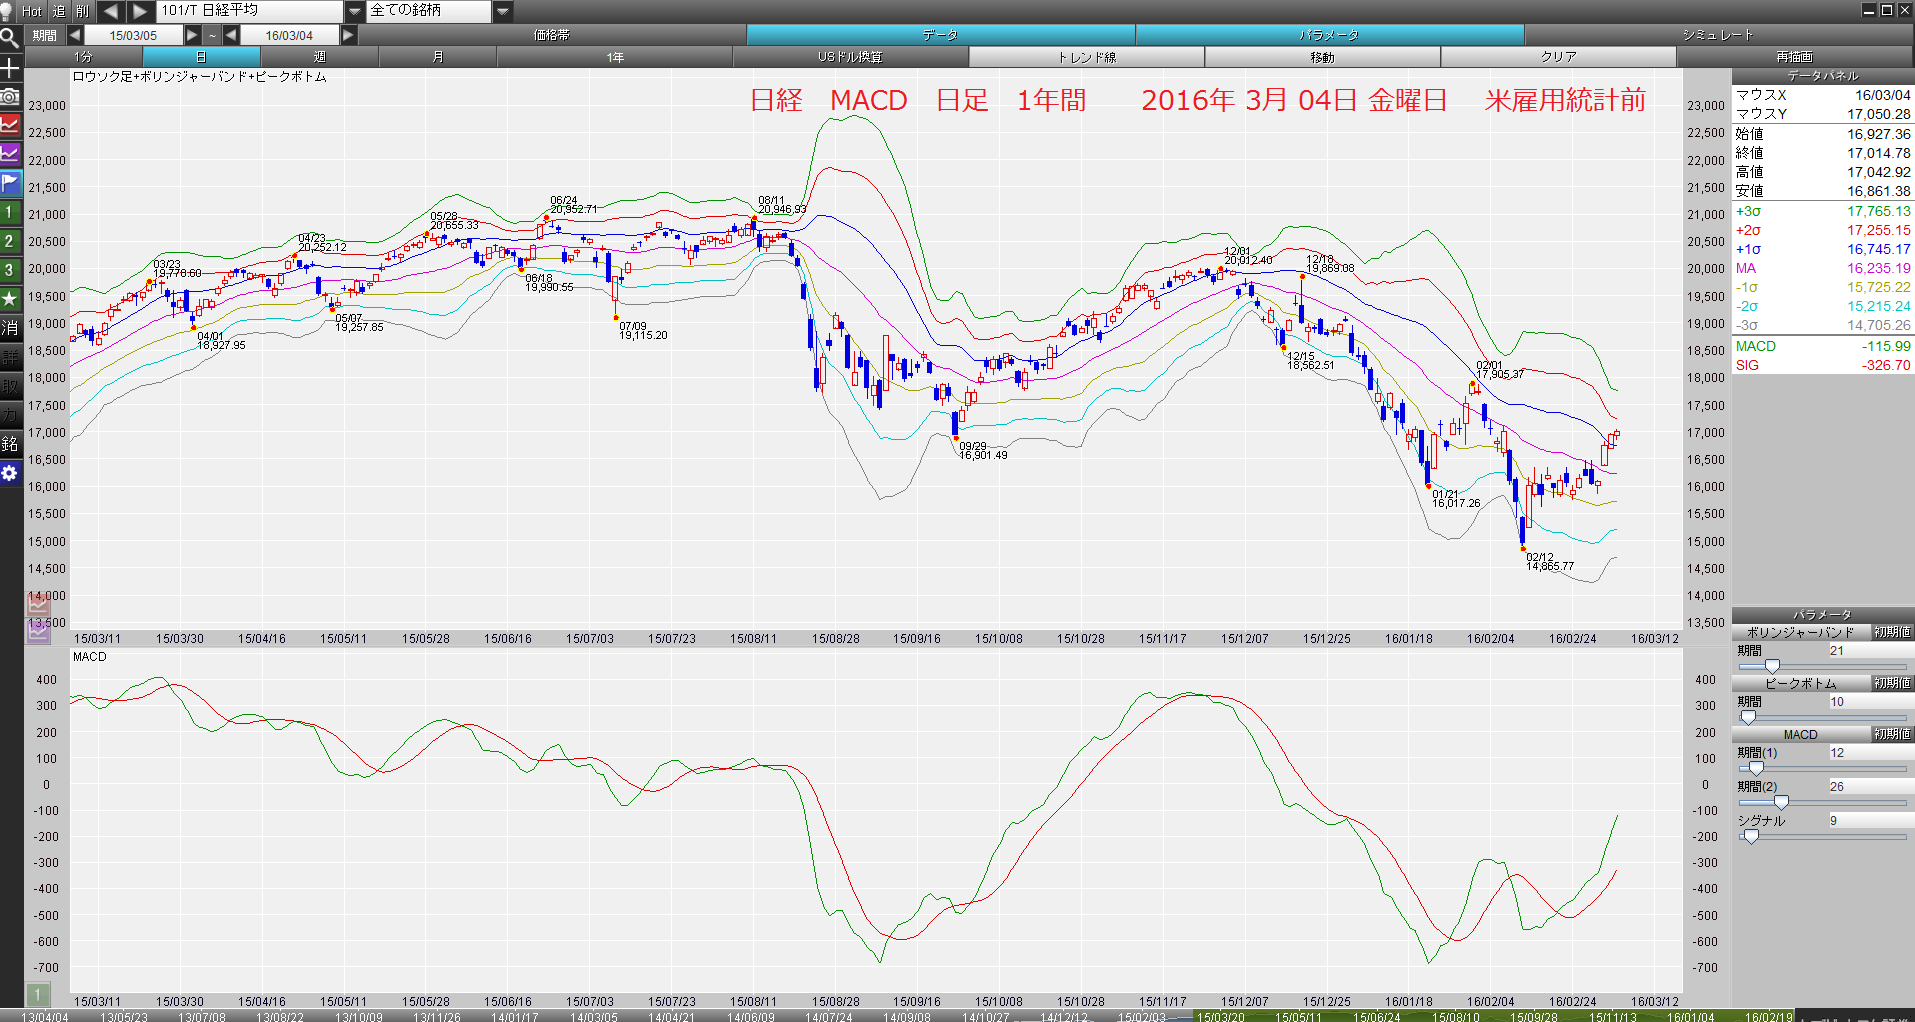Go to next symbol with right arrow
1915x1022 pixels.
140,11
